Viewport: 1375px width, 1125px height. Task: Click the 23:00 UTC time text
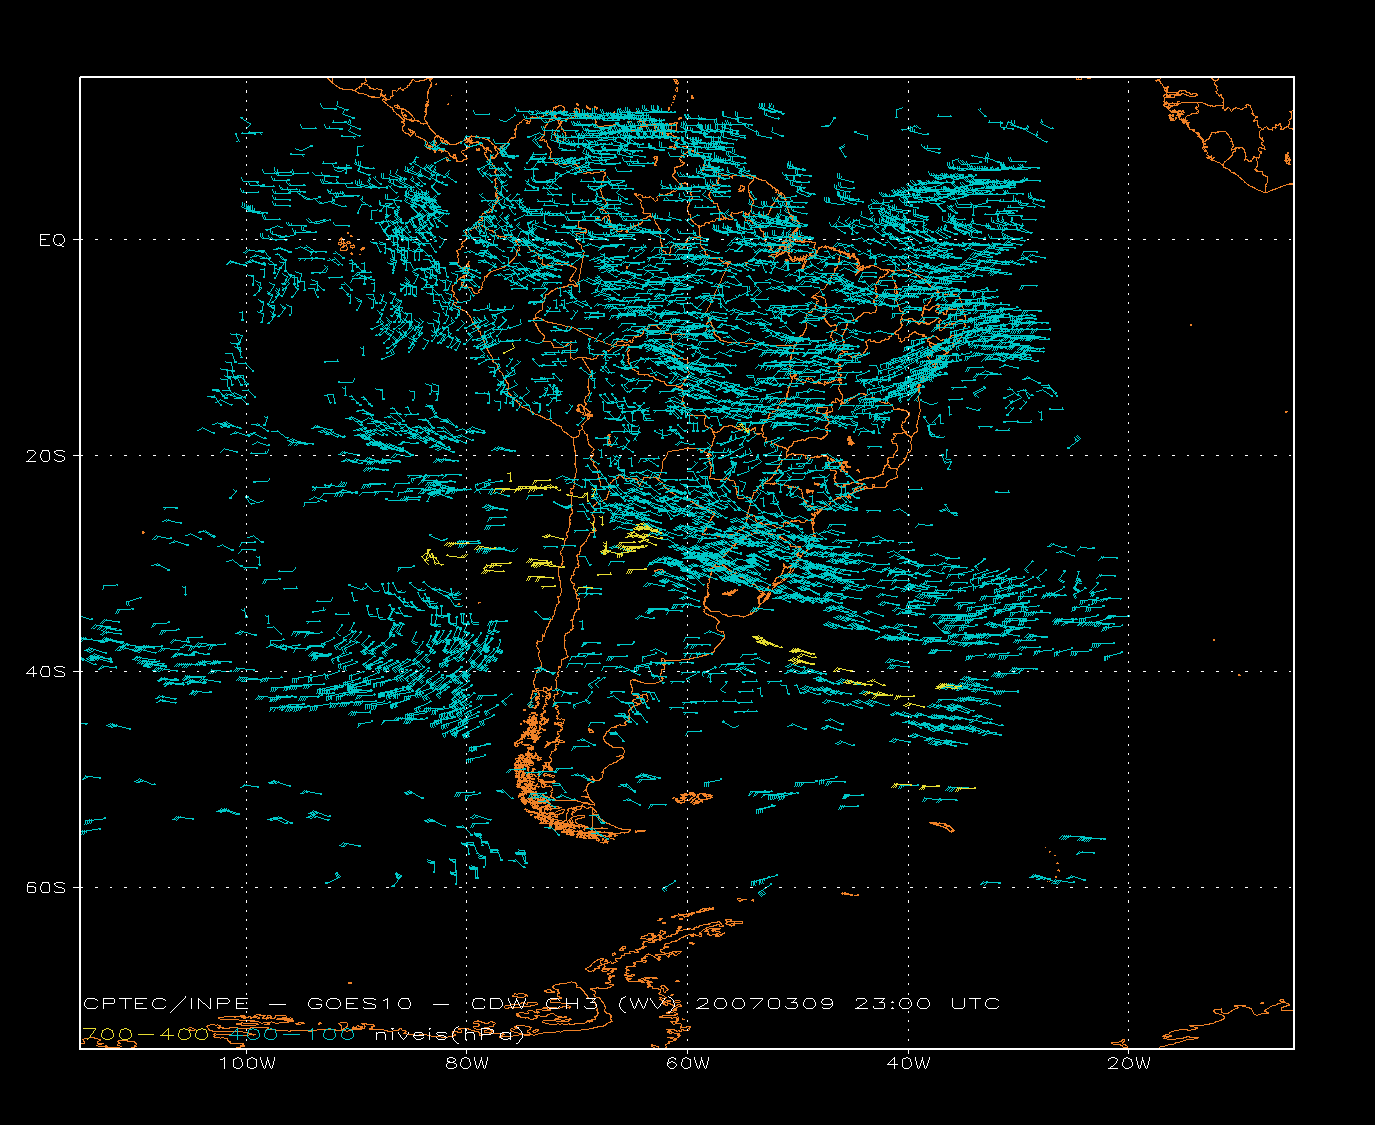(927, 1004)
